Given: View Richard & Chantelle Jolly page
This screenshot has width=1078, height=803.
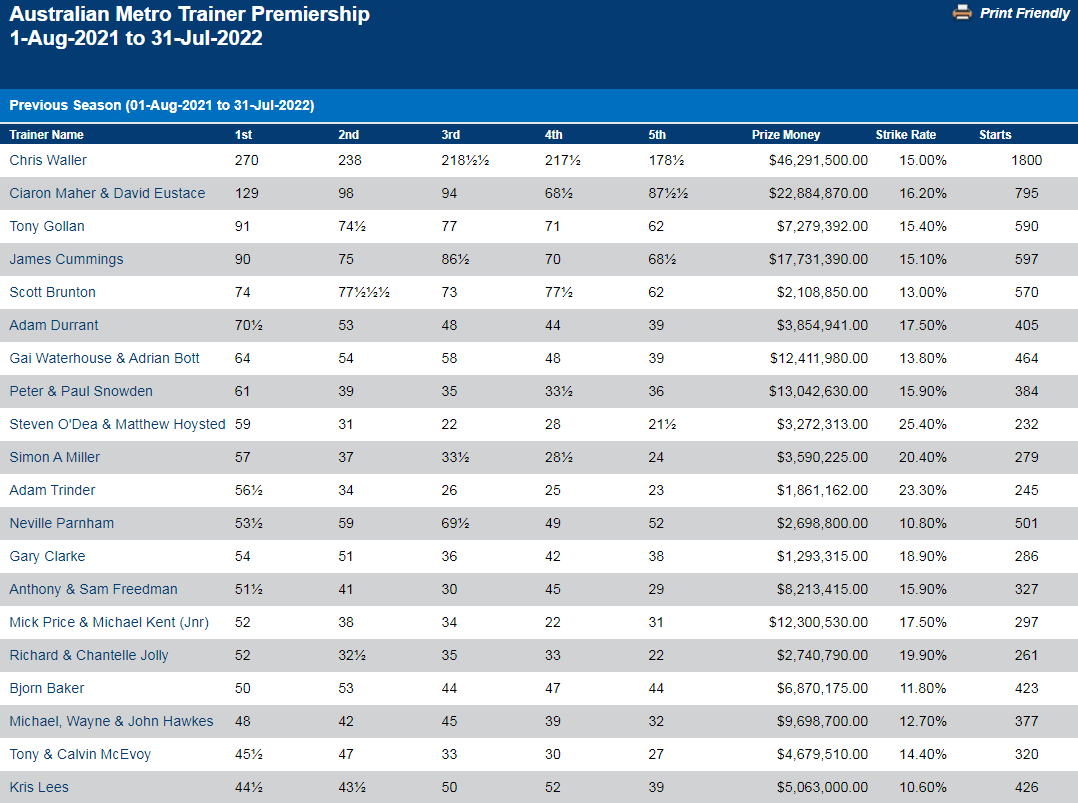Looking at the screenshot, I should tap(89, 655).
